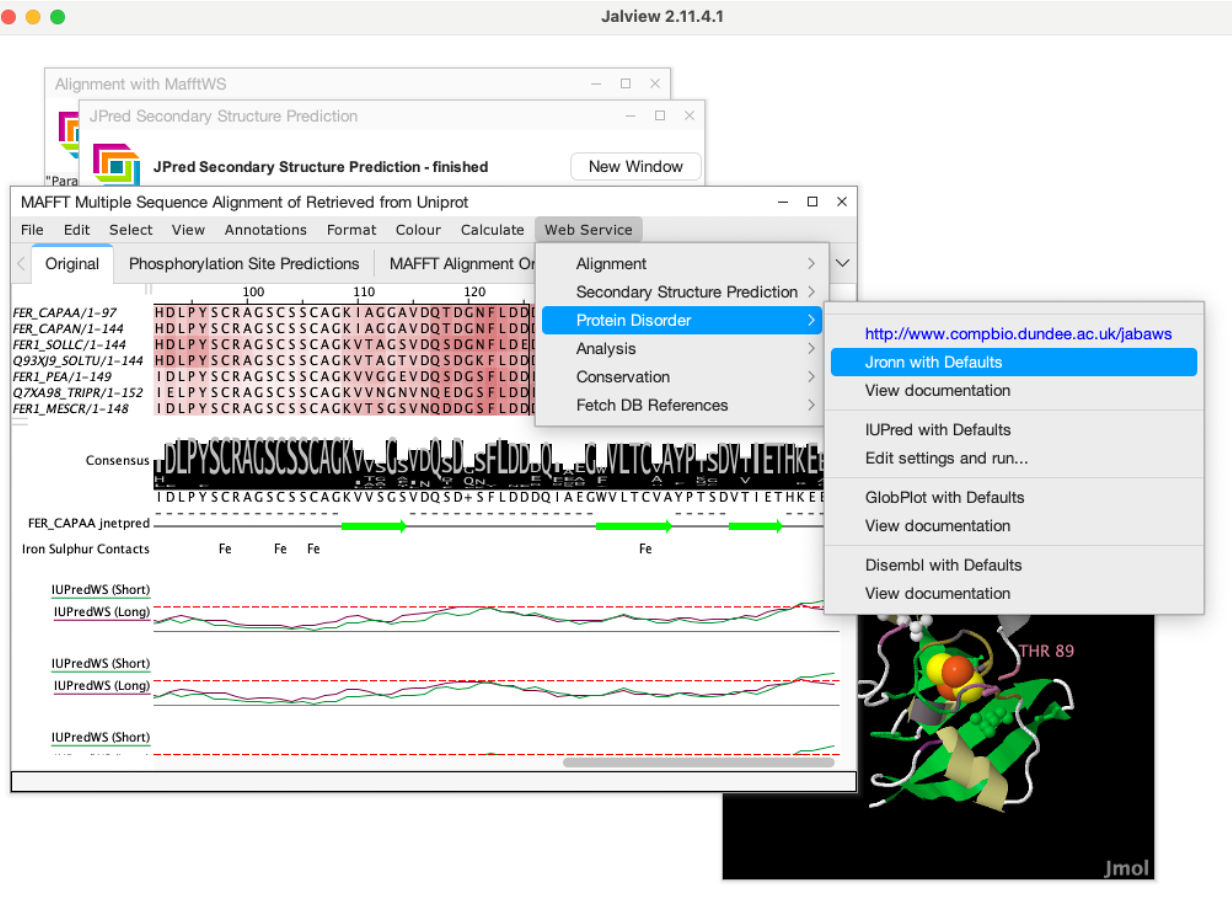The width and height of the screenshot is (1232, 904).
Task: Expand the Secondary Structure Prediction submenu
Action: pos(686,292)
